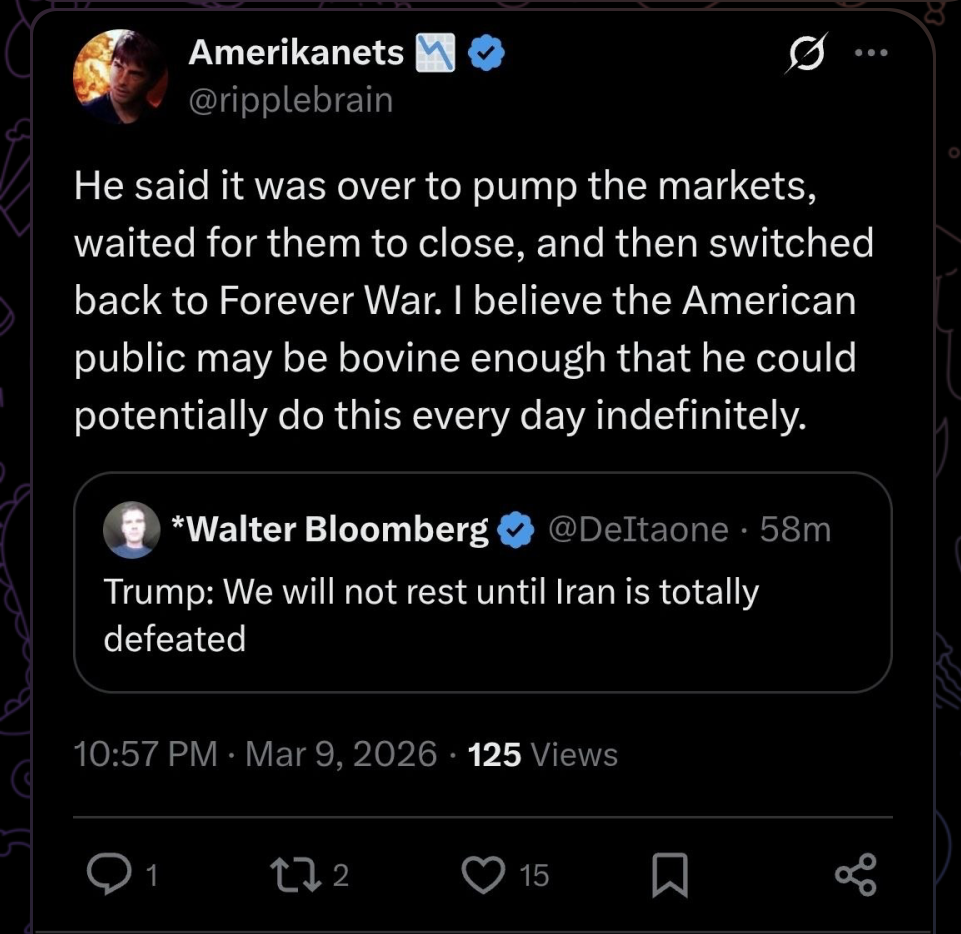Open the Amerikanets display name link
961x934 pixels.
(296, 54)
